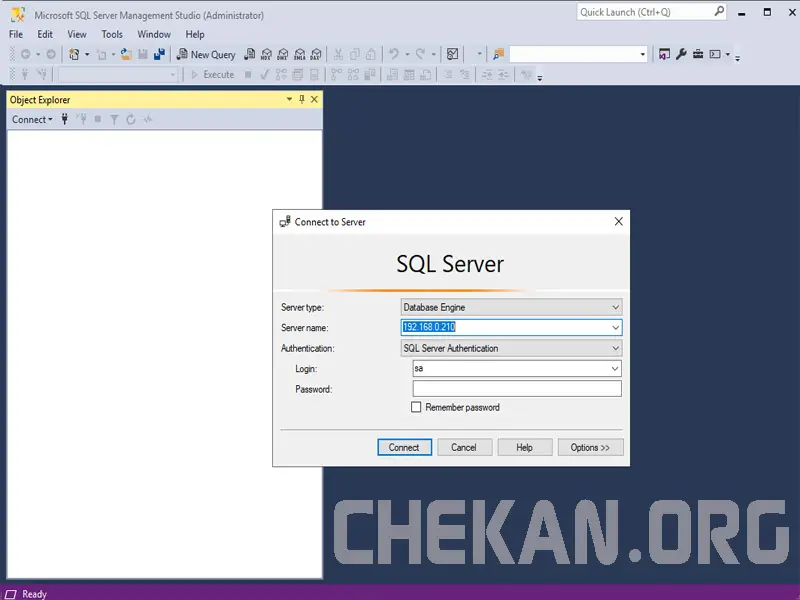
Task: Open a new DMX query
Action: click(x=283, y=54)
